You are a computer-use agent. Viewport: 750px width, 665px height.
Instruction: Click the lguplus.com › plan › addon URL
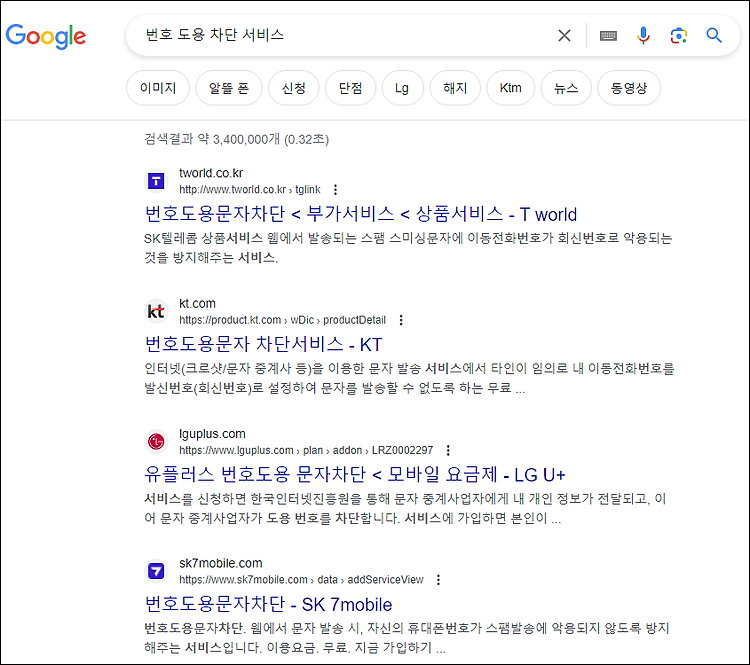[x=306, y=450]
